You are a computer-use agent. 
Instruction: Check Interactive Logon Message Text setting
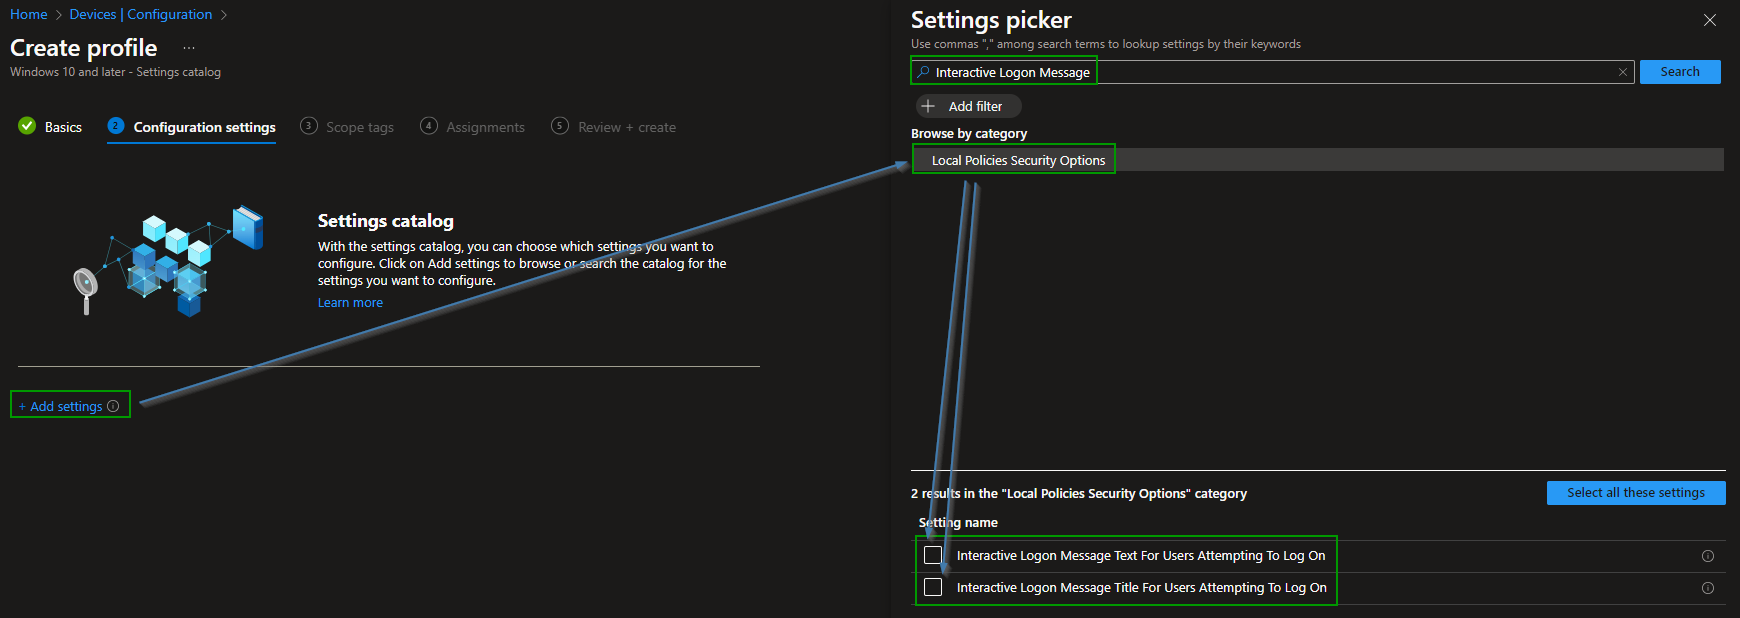pyautogui.click(x=933, y=555)
